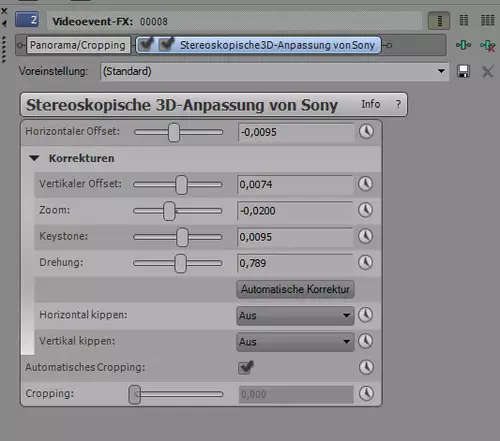Click the Horizontaler Offset value field -0,0095
The image size is (500, 441).
pyautogui.click(x=296, y=132)
